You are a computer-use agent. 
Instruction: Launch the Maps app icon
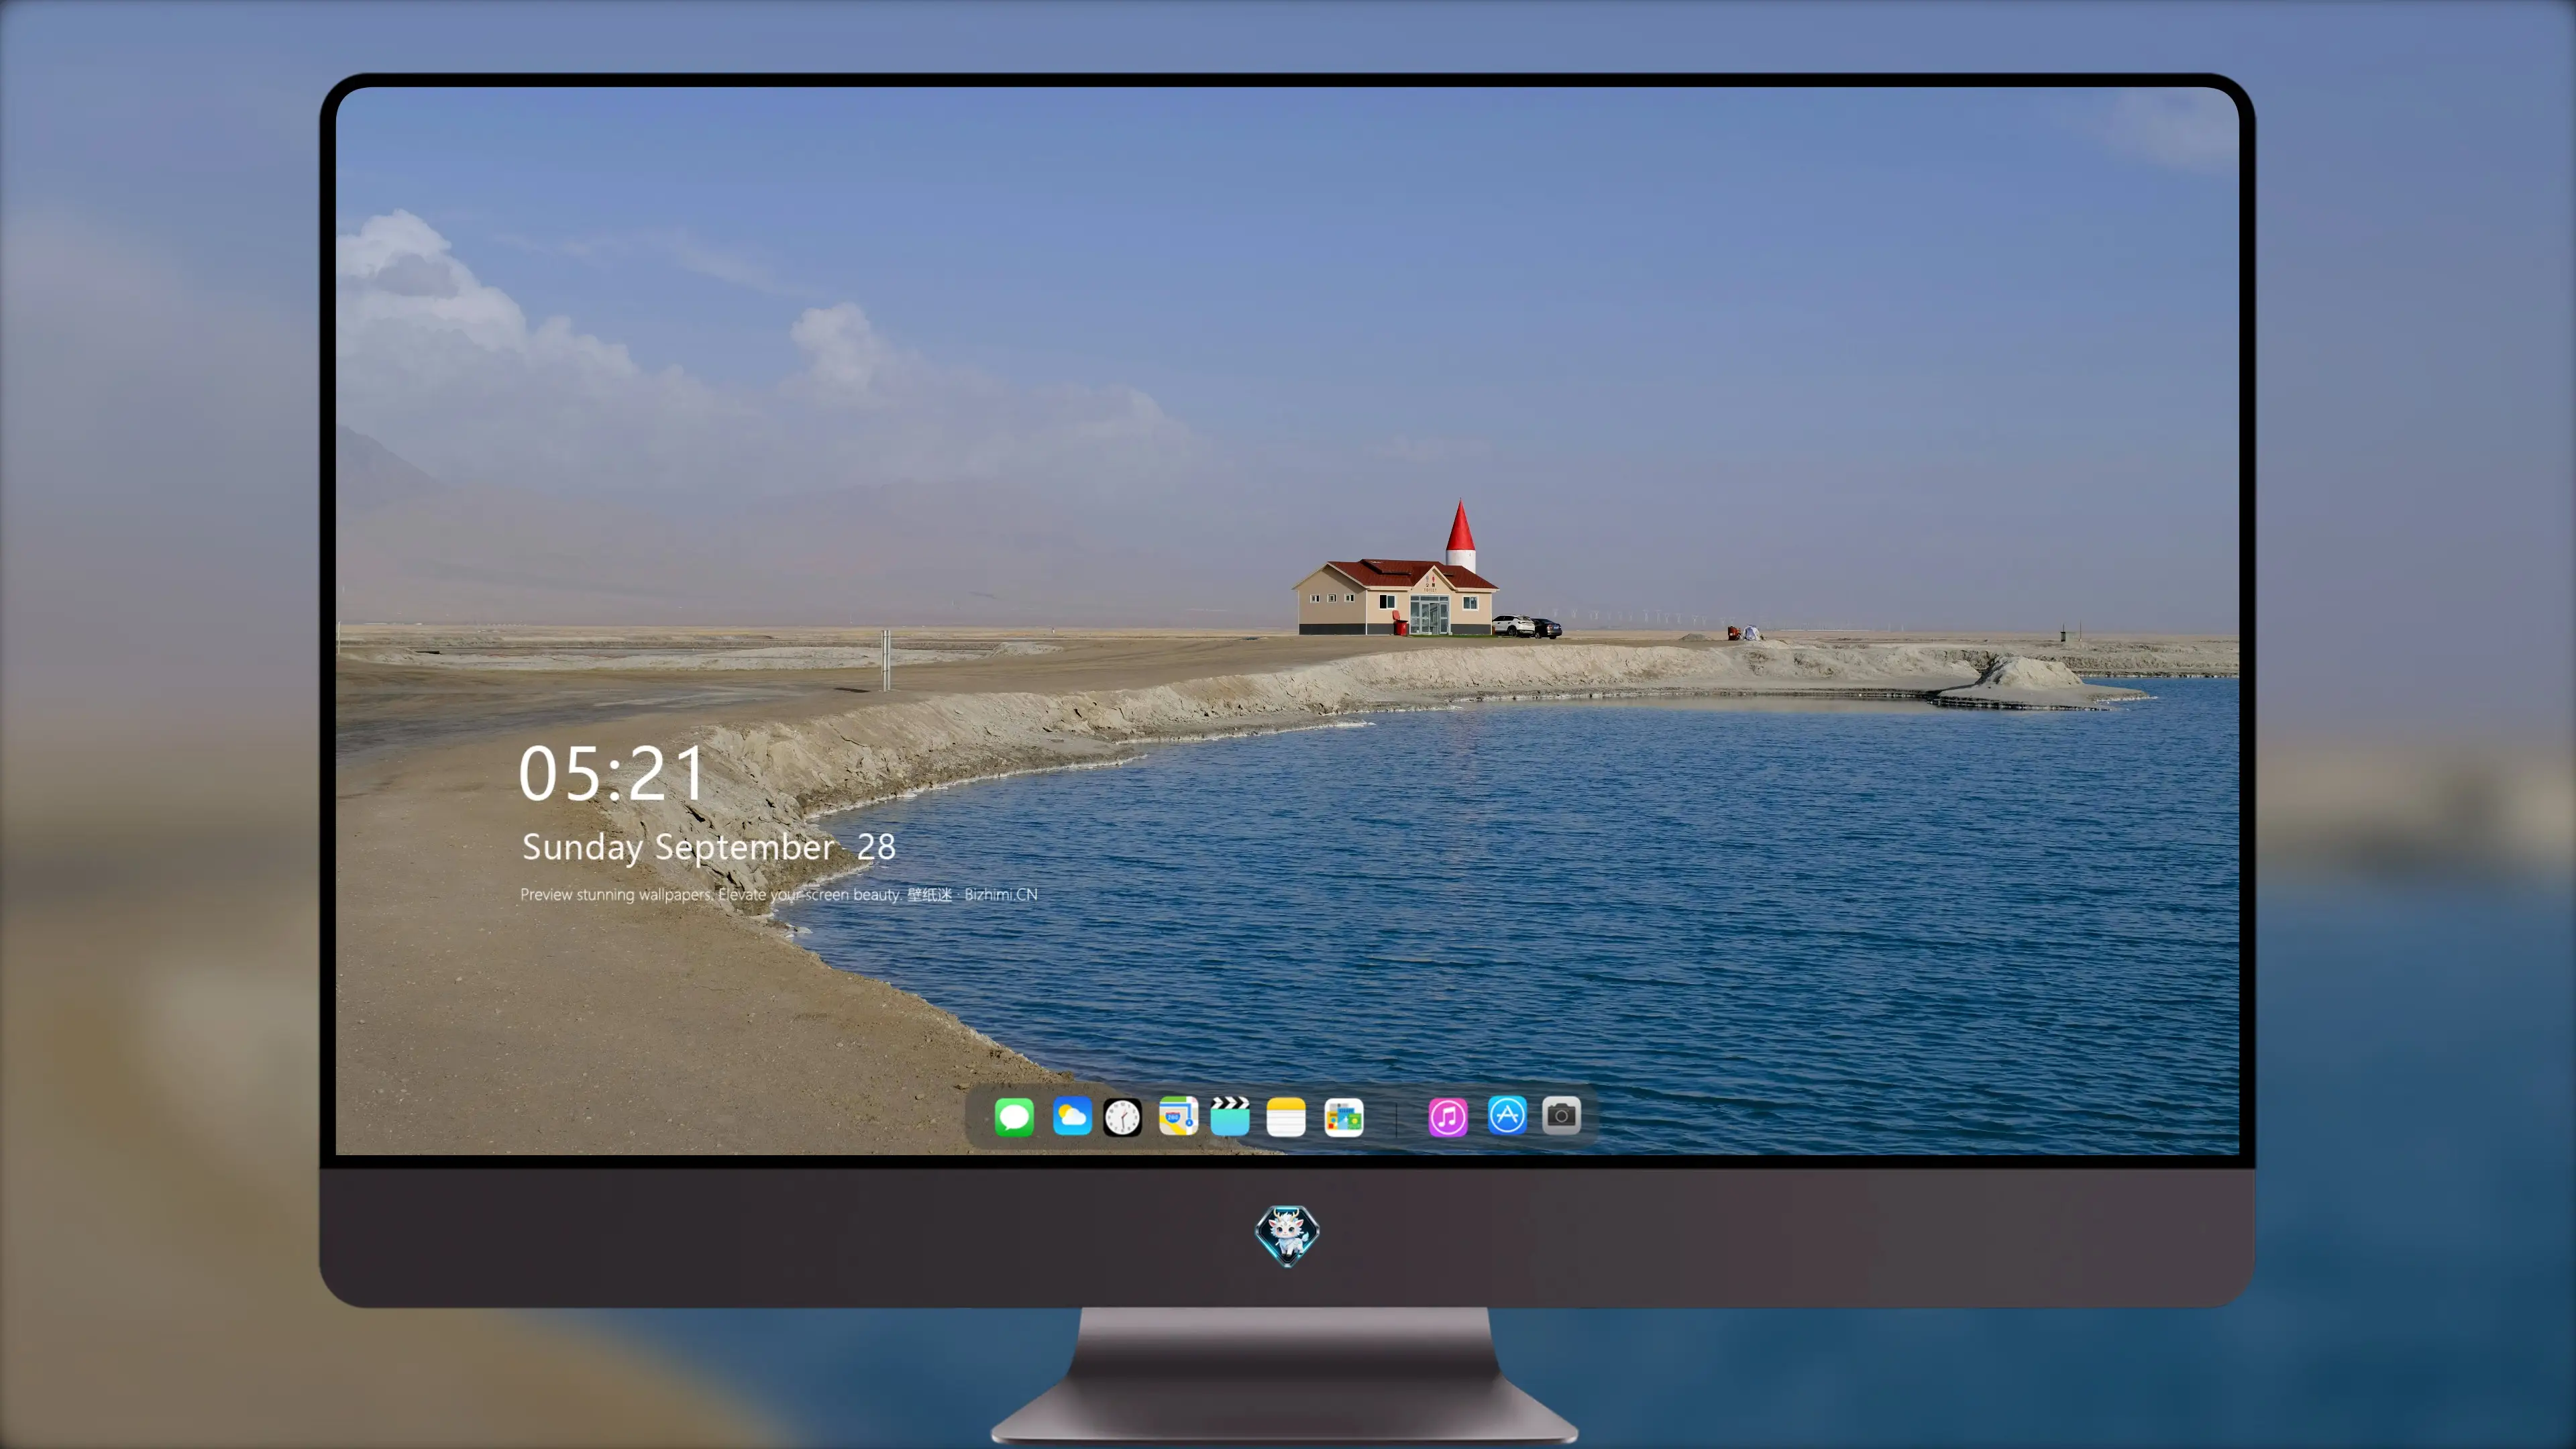(x=1178, y=1116)
